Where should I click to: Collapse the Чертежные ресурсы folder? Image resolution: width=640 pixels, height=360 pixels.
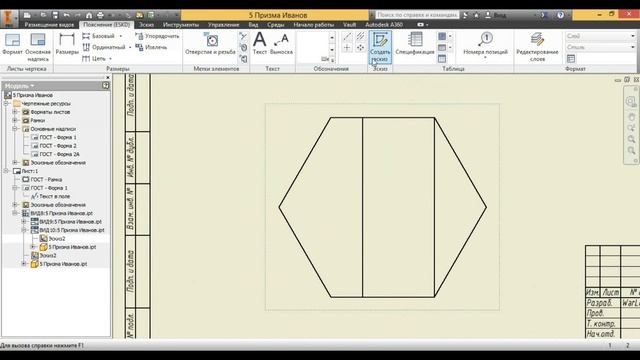coord(6,104)
